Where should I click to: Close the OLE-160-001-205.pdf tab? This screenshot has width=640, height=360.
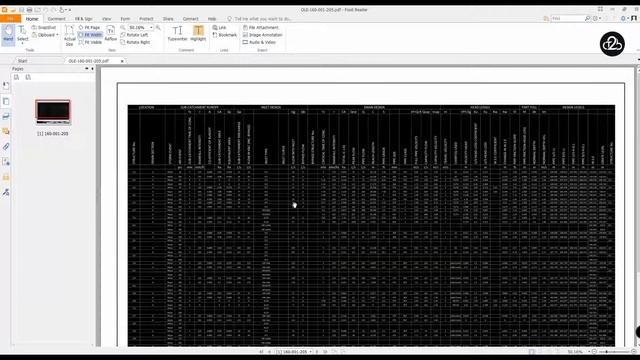pos(122,61)
